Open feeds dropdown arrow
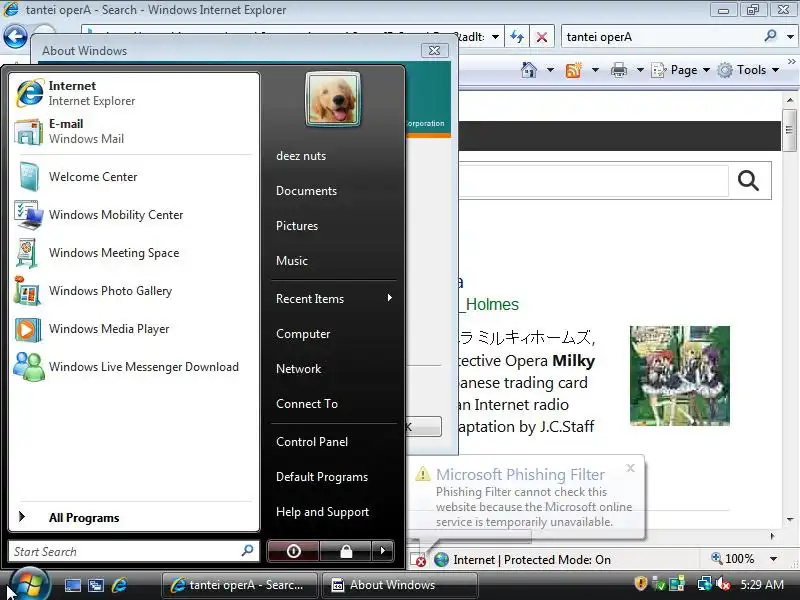 [595, 70]
